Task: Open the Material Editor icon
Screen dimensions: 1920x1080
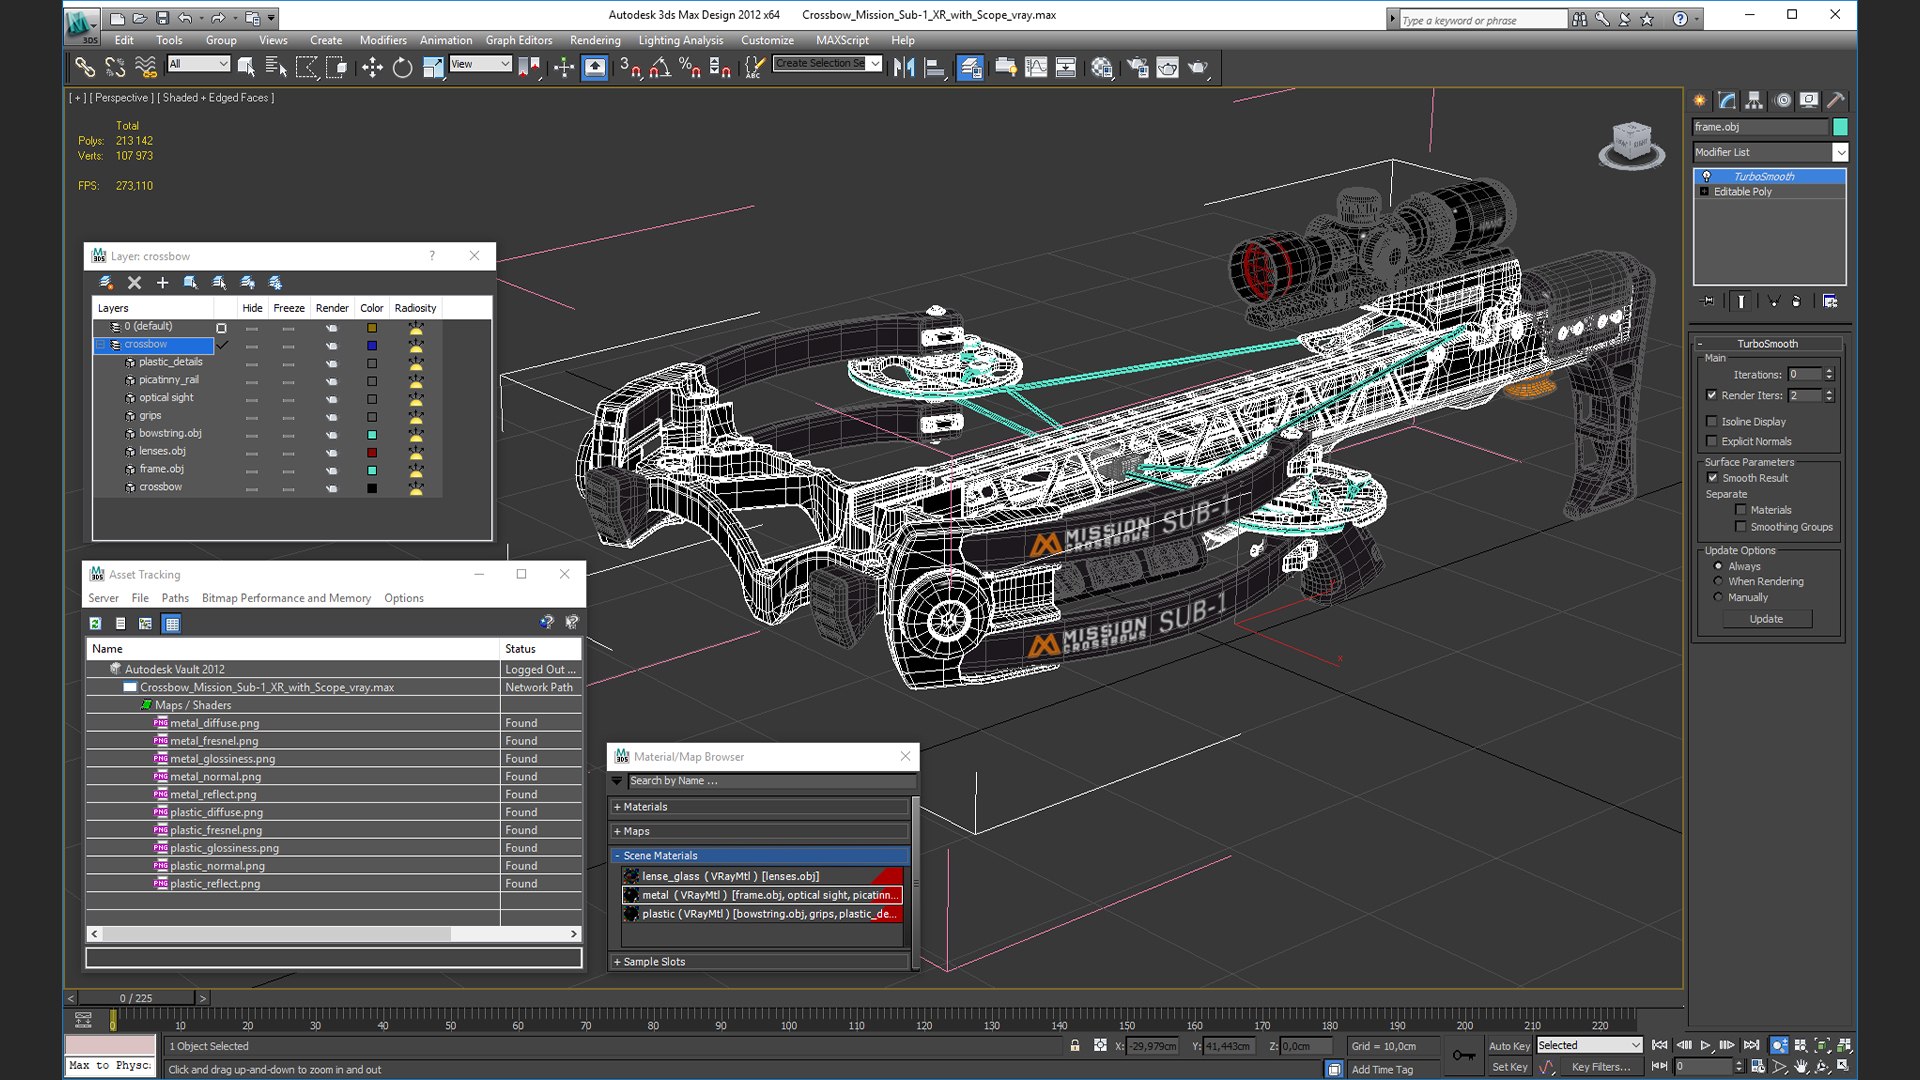Action: click(1102, 67)
